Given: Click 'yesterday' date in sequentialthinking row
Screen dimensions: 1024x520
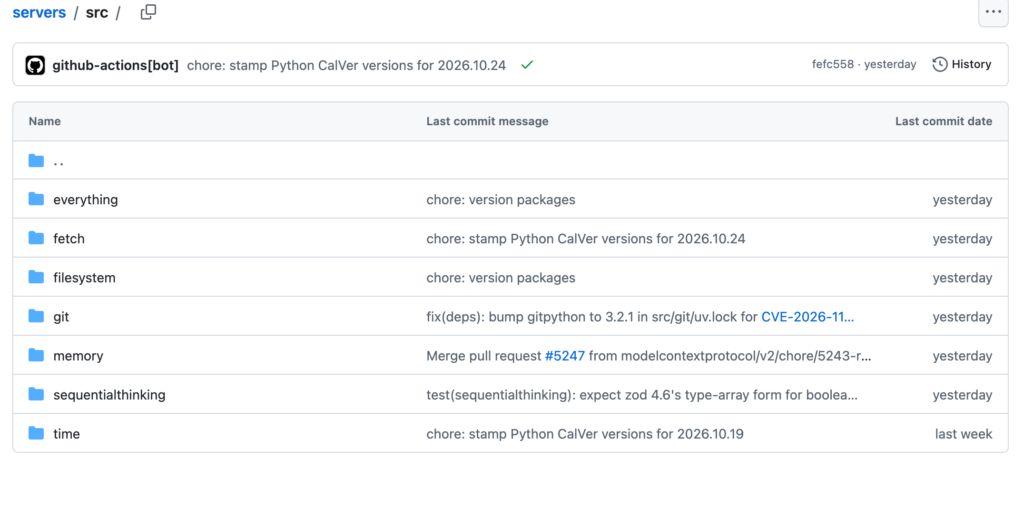Looking at the screenshot, I should [x=962, y=395].
